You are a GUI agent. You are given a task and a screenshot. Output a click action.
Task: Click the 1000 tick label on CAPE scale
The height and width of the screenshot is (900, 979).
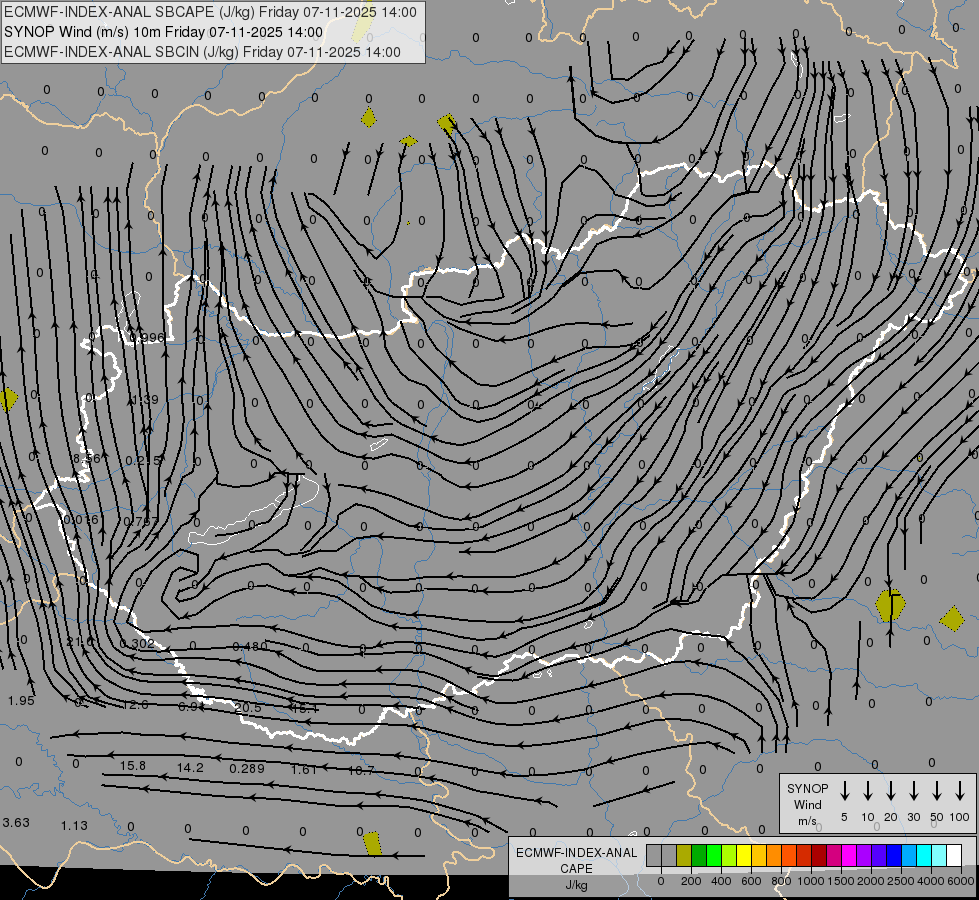click(810, 881)
